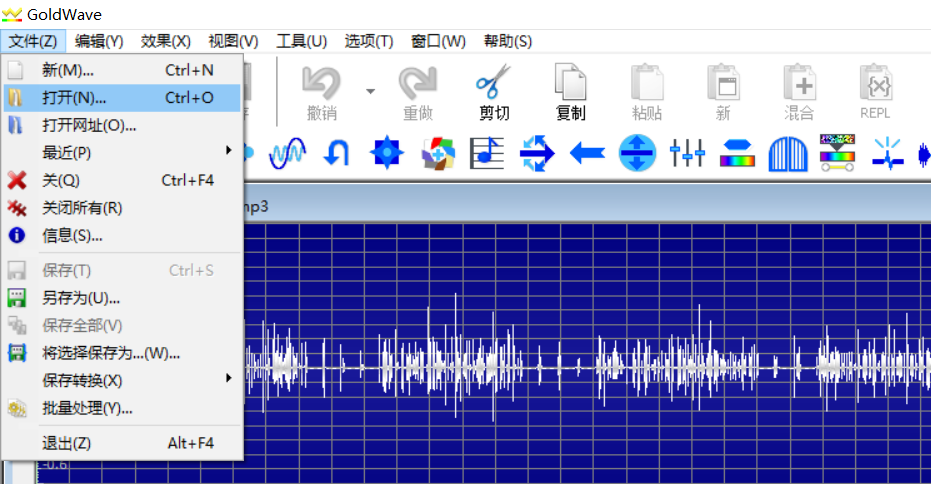Click the waveform display of the mp3 file
Viewport: 931px width, 484px height.
tap(587, 353)
